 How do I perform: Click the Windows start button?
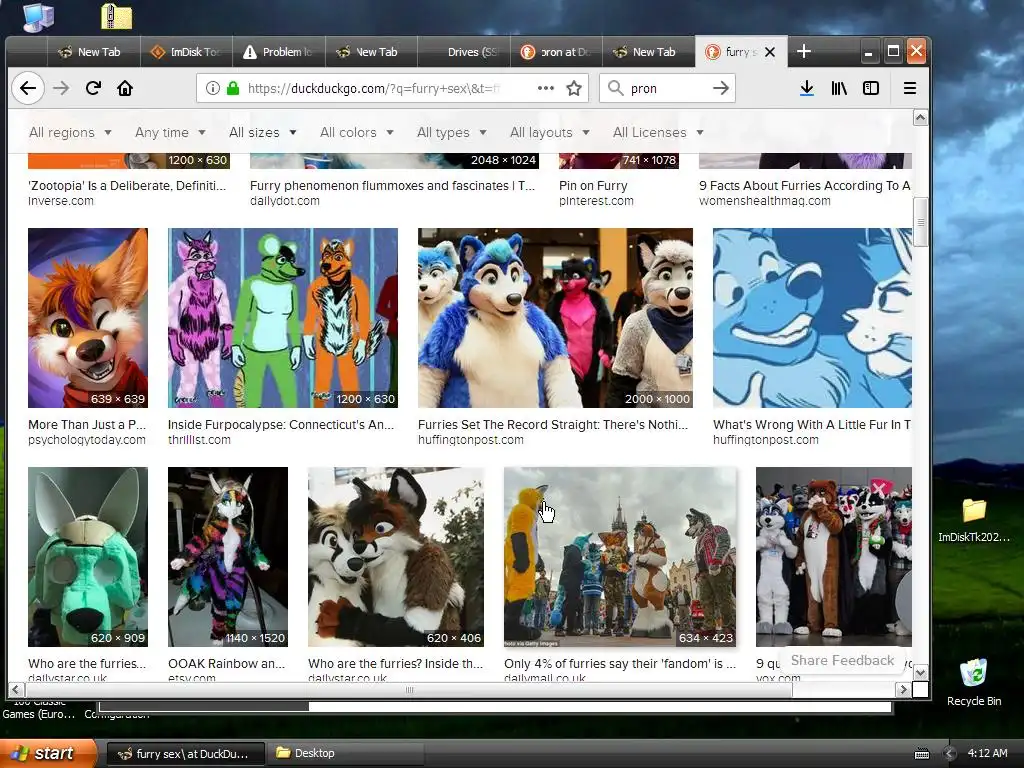[47, 753]
